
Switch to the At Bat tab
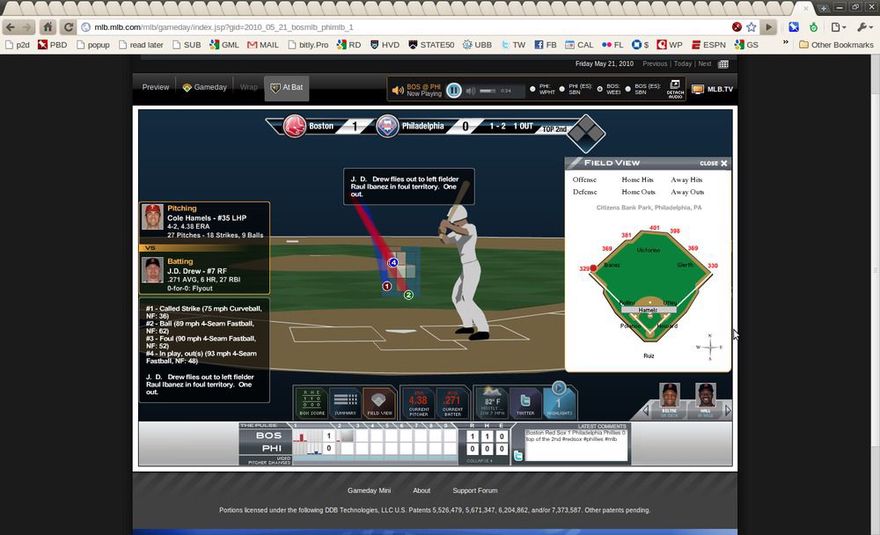287,88
